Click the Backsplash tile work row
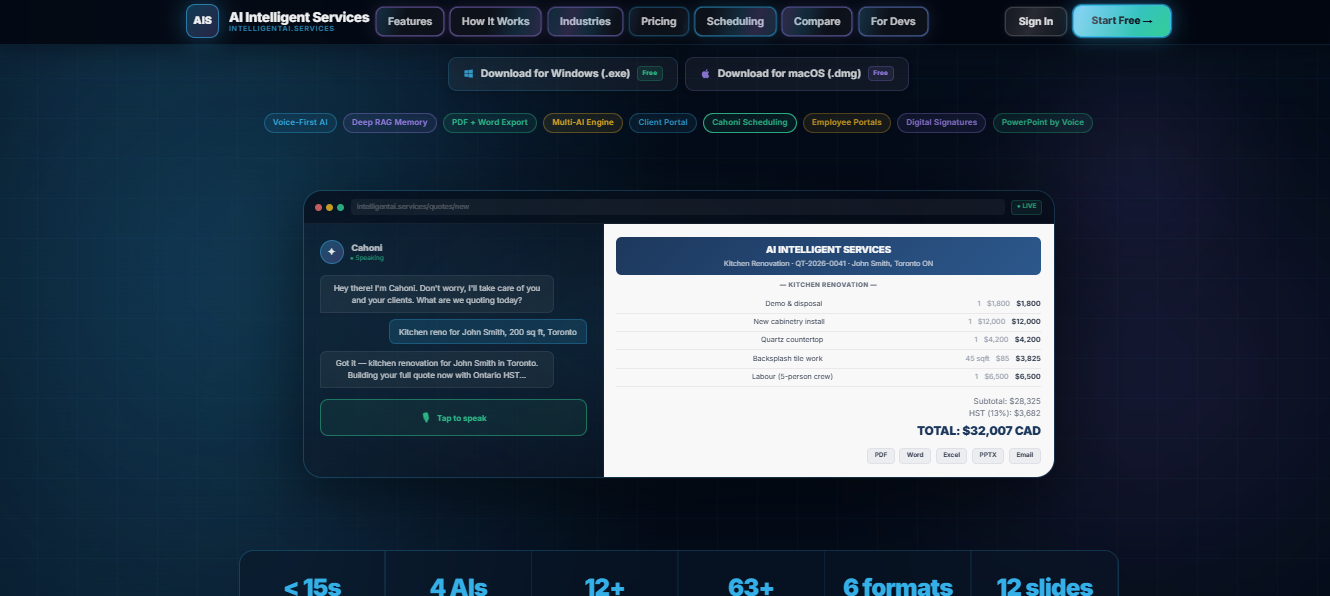Viewport: 1330px width, 596px height. [828, 358]
